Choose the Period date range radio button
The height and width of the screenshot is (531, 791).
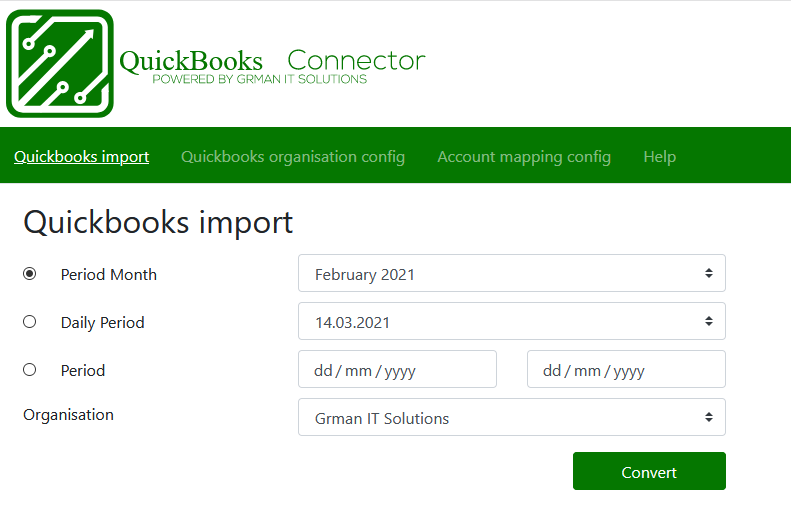pyautogui.click(x=30, y=370)
